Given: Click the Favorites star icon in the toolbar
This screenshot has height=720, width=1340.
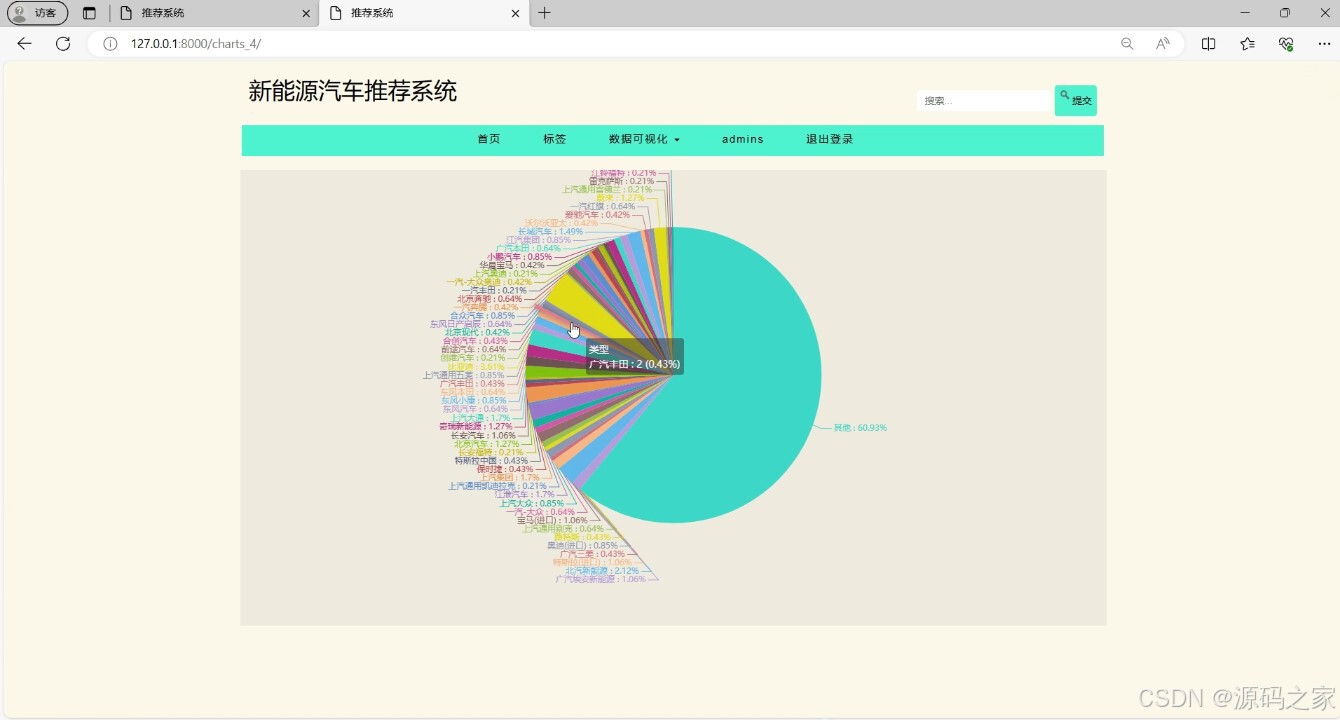Looking at the screenshot, I should (x=1247, y=44).
